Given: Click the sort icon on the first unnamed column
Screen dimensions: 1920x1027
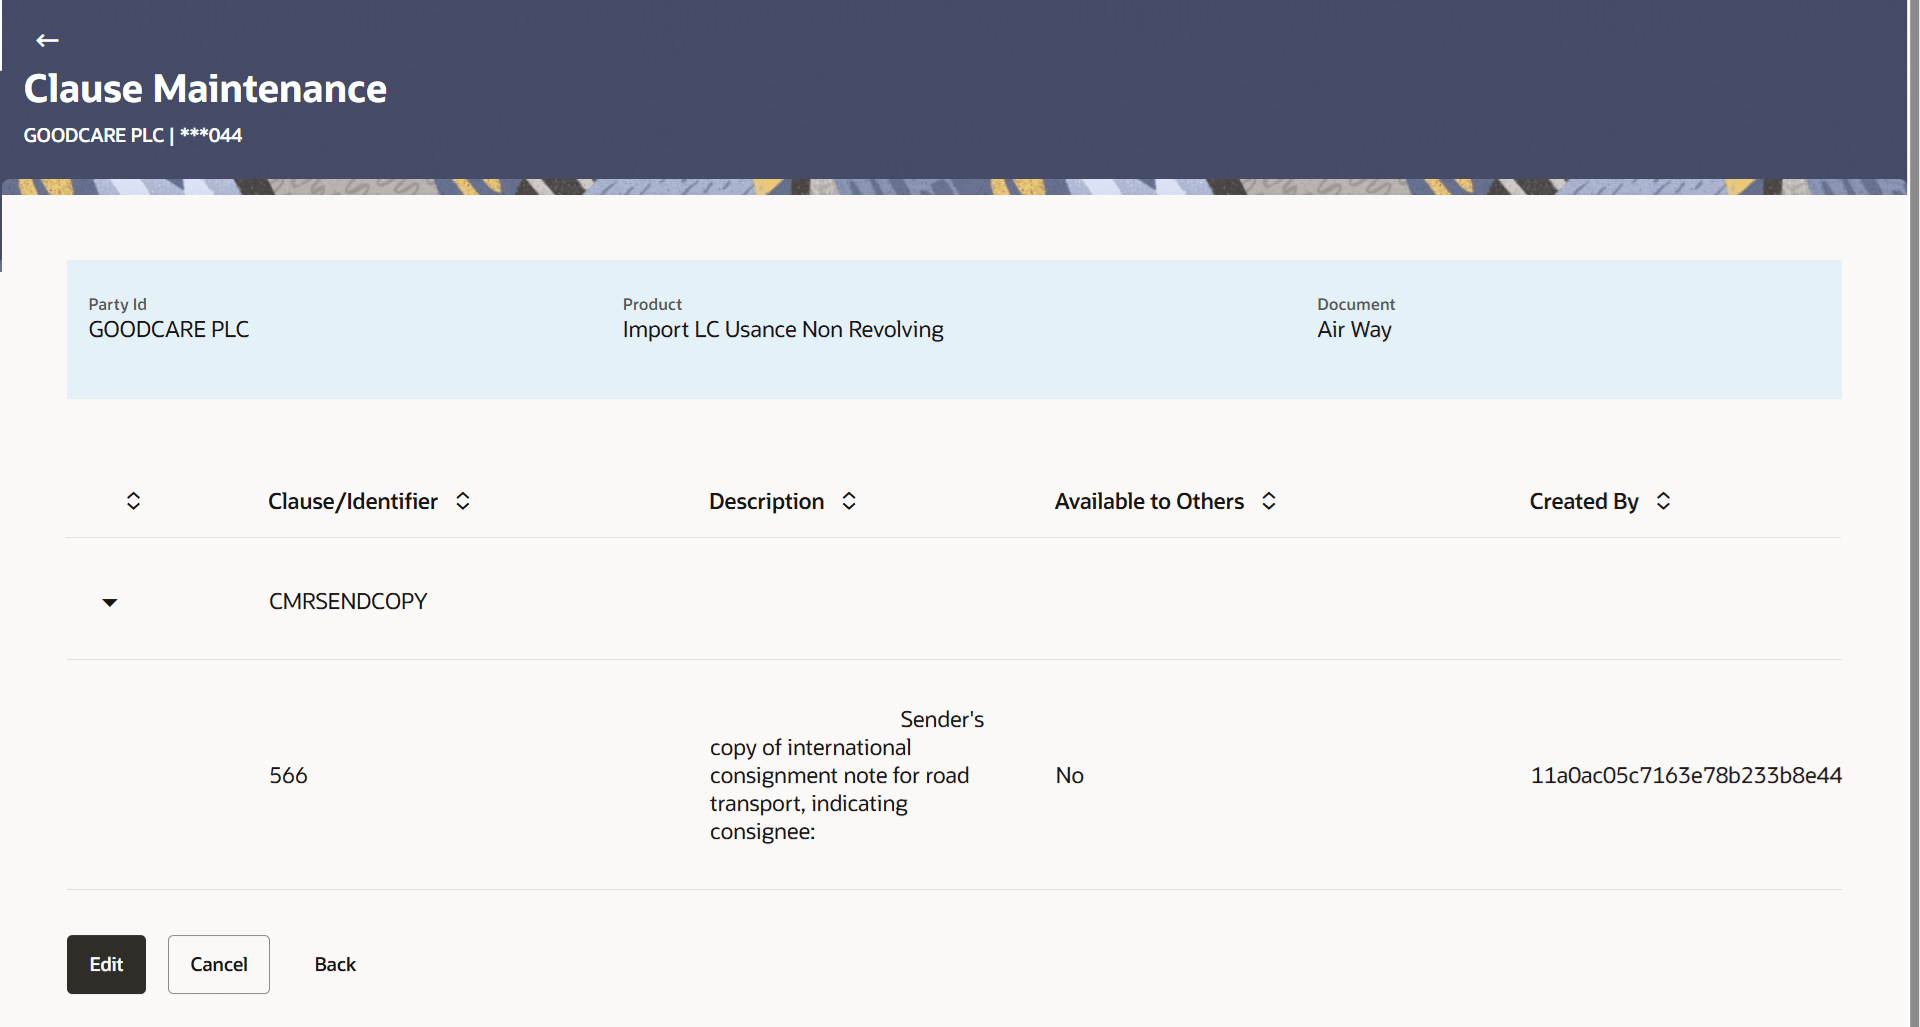Looking at the screenshot, I should tap(133, 500).
